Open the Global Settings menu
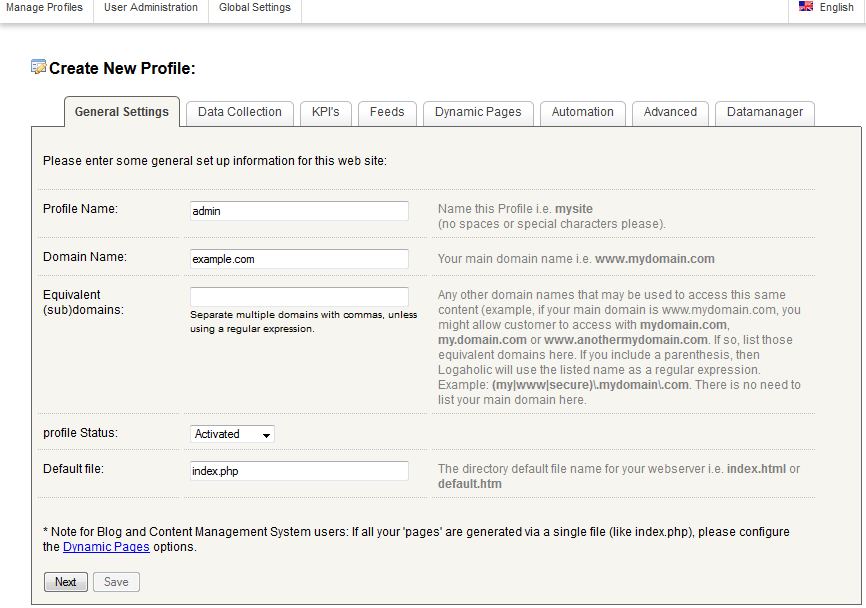This screenshot has width=866, height=608. 255,8
